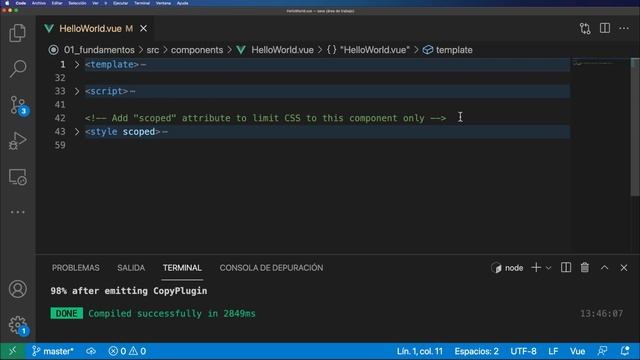
Task: Open remote window button in status bar
Action: pos(13,351)
